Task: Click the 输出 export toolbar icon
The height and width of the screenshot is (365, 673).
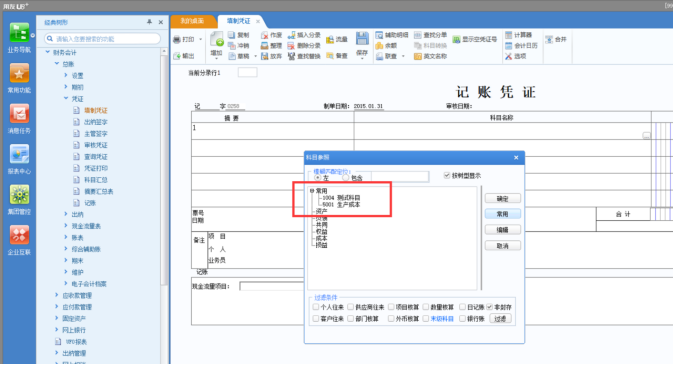Action: 177,56
